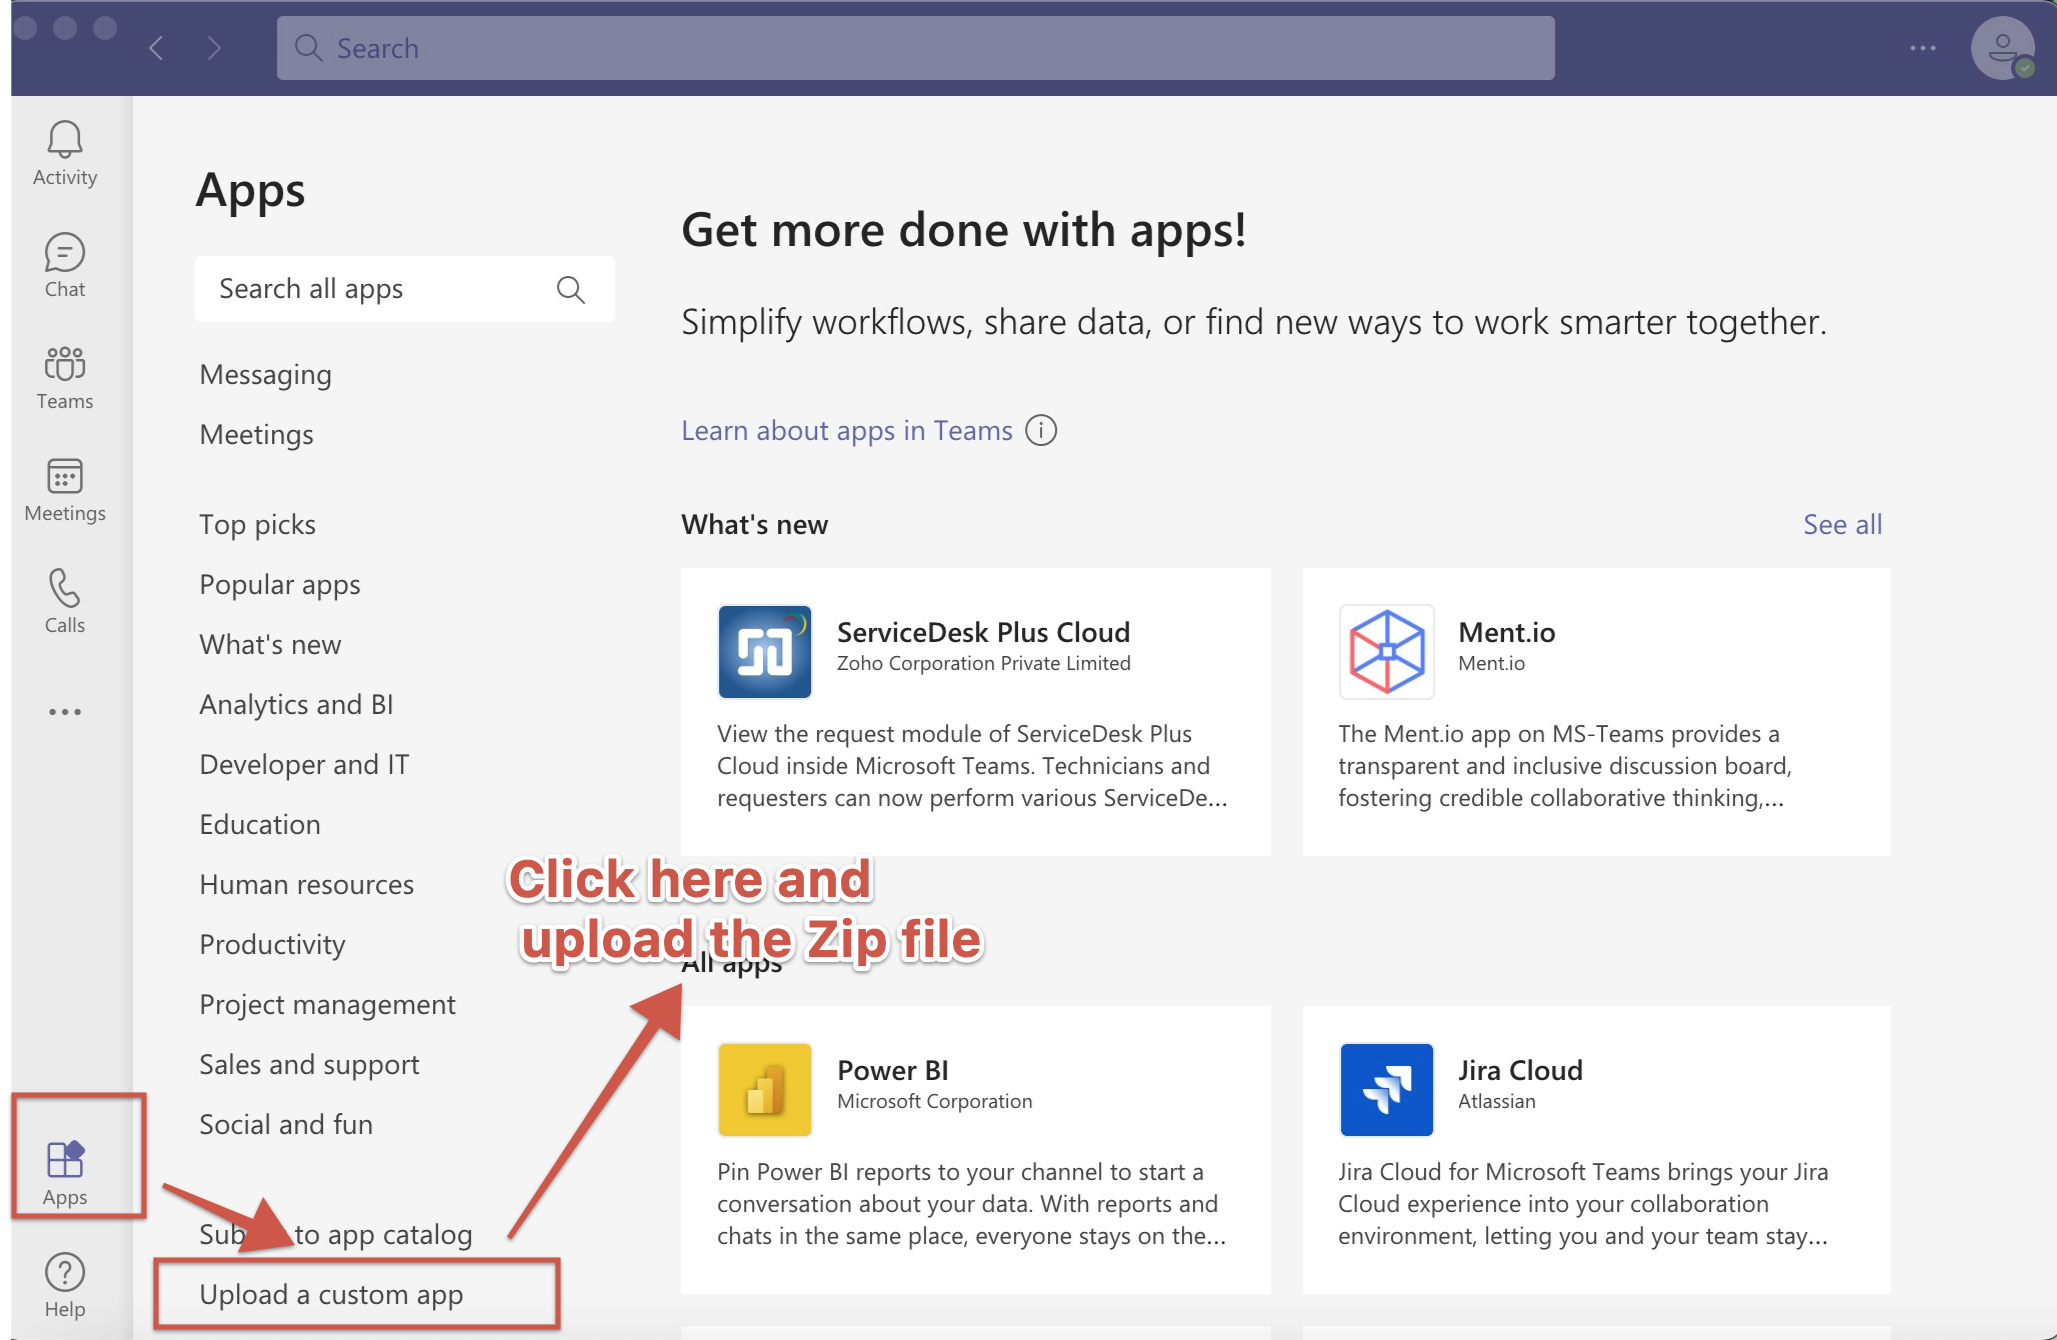This screenshot has height=1340, width=2057.
Task: Open Jira Cloud app title
Action: click(1520, 1070)
